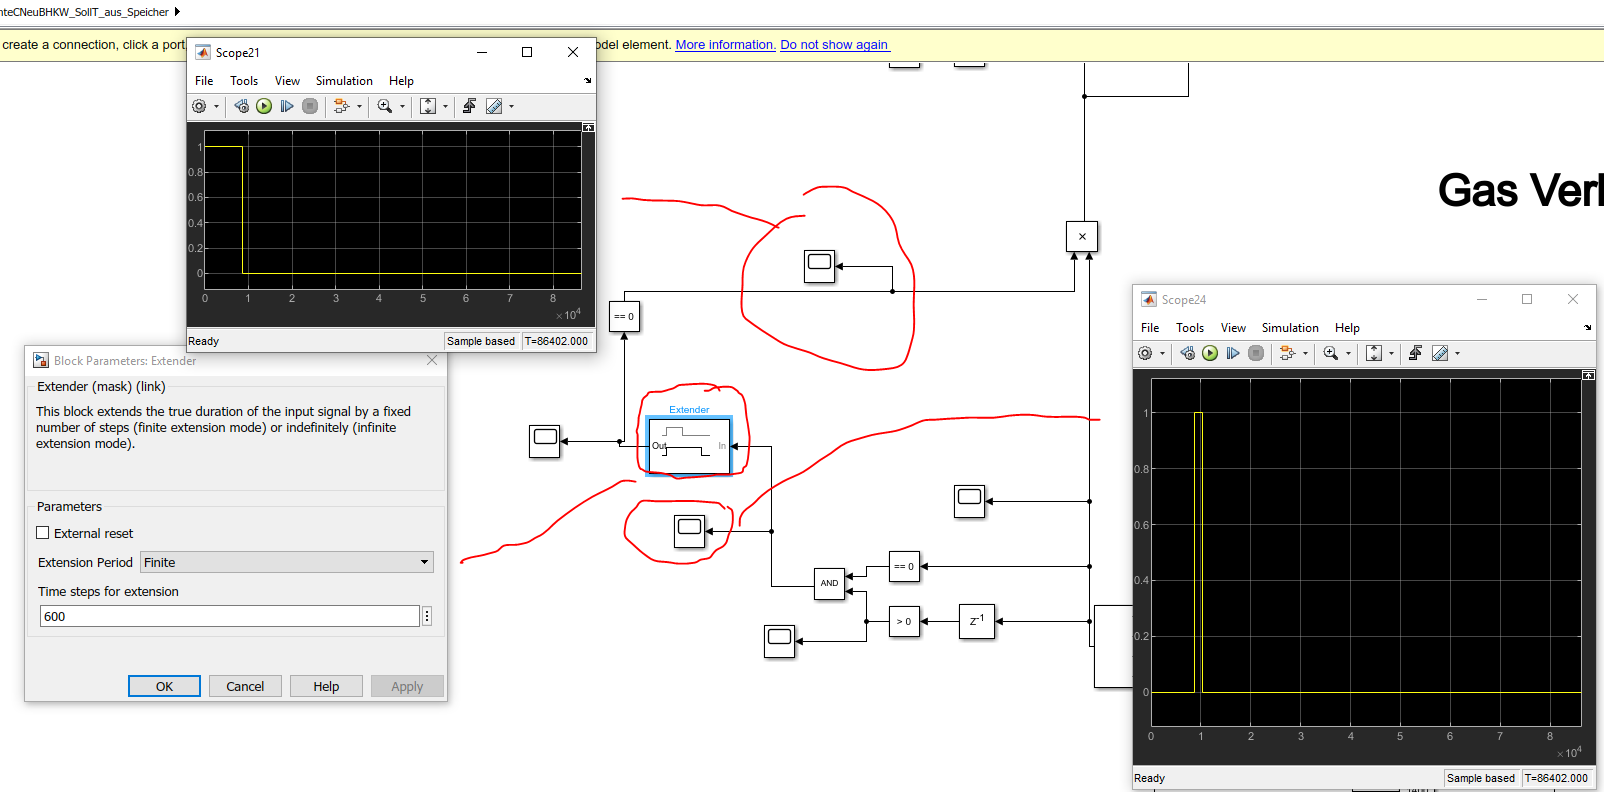Click the 'Do not show again' link
This screenshot has width=1604, height=792.
(834, 45)
